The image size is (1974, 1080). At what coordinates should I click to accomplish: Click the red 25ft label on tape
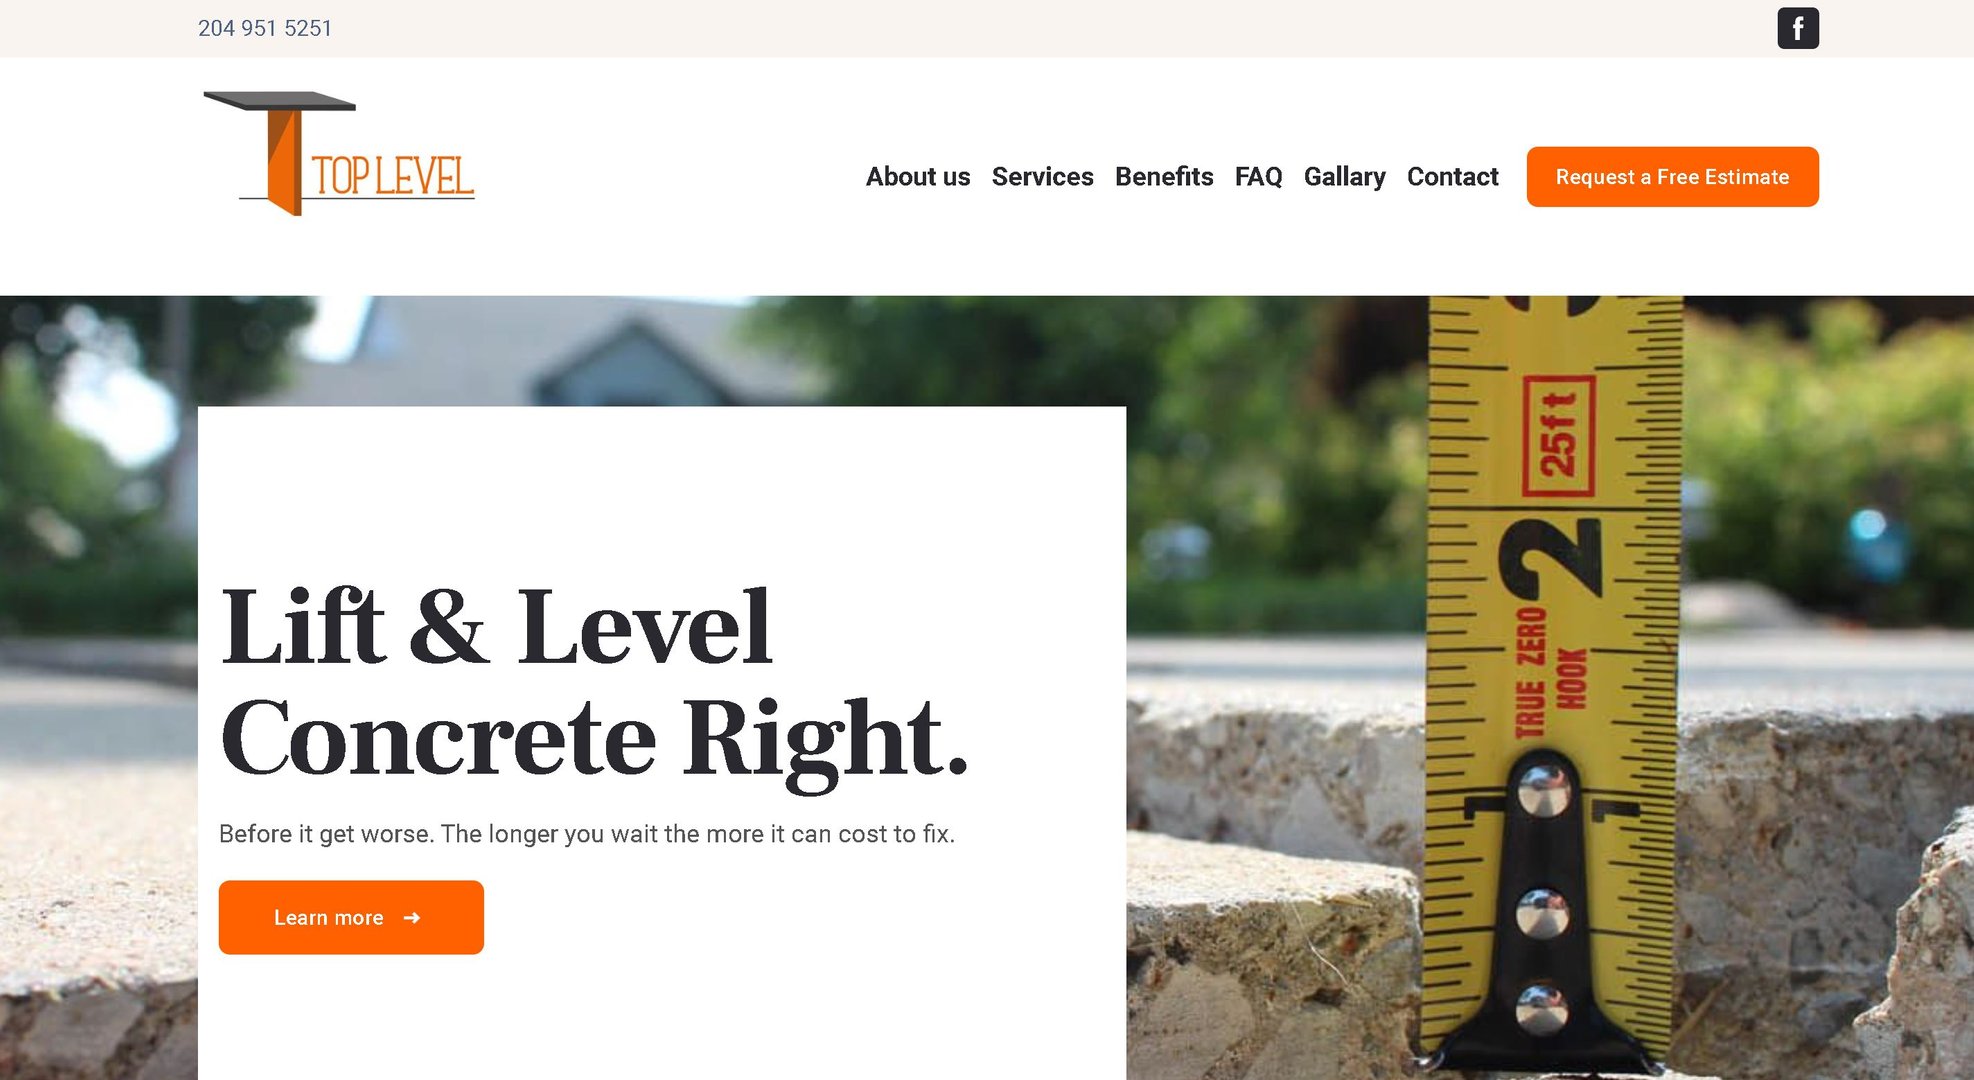[1558, 436]
